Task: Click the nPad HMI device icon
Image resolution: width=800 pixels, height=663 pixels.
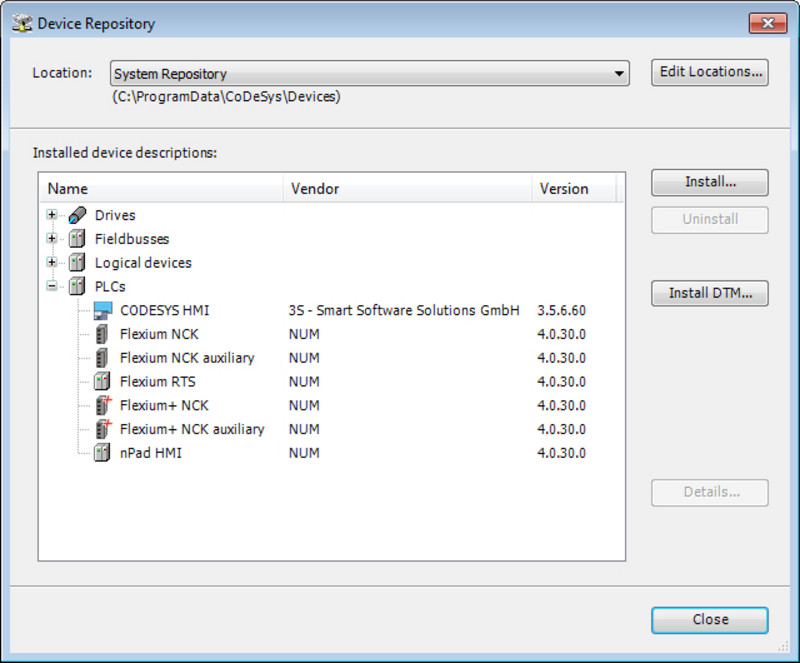Action: point(102,453)
